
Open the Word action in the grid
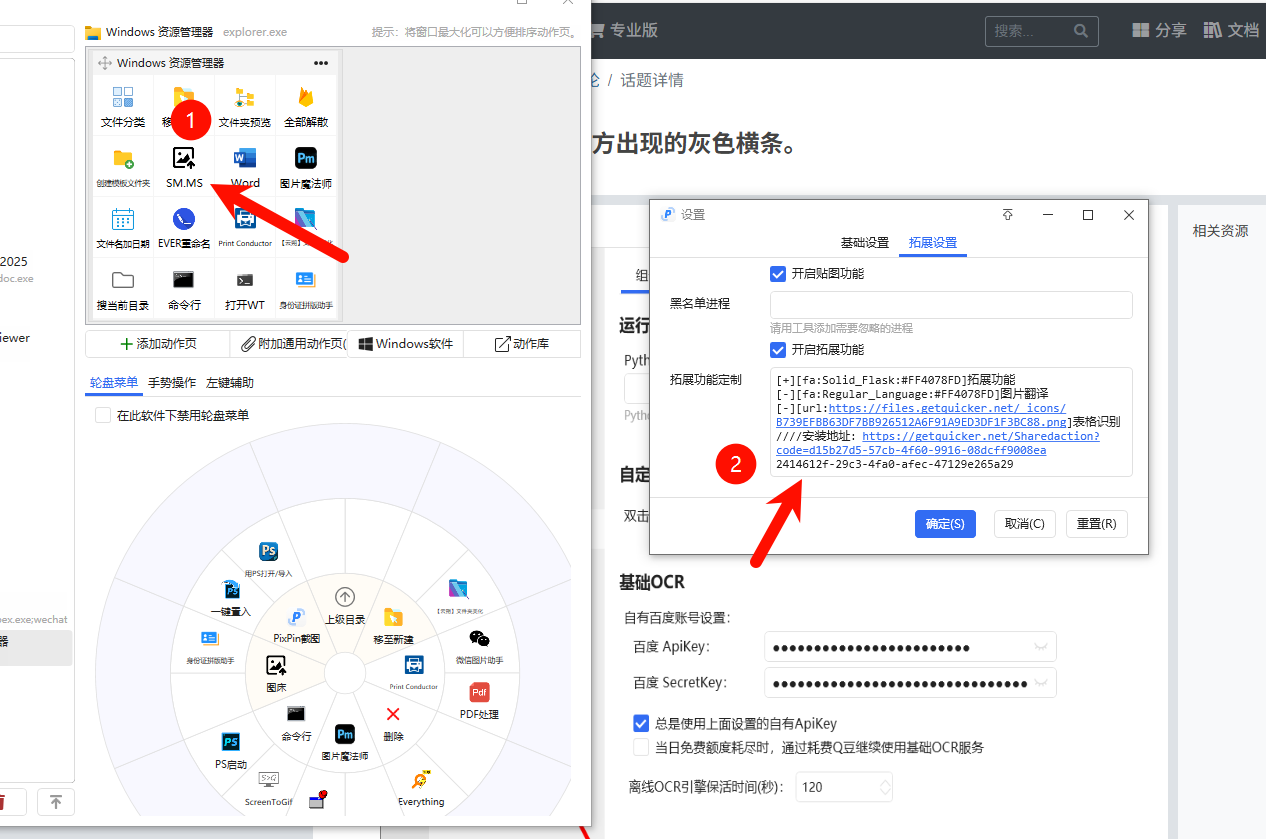[245, 168]
